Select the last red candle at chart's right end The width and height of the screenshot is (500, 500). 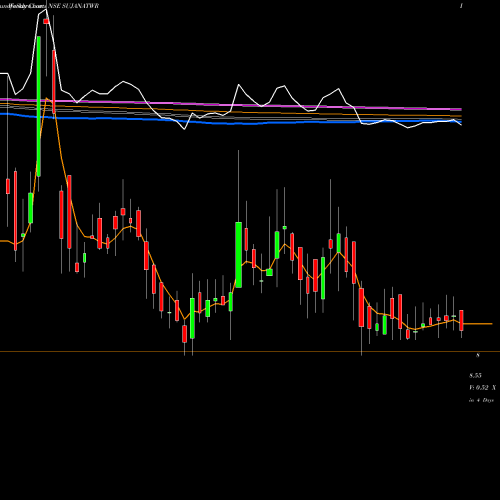pos(461,320)
